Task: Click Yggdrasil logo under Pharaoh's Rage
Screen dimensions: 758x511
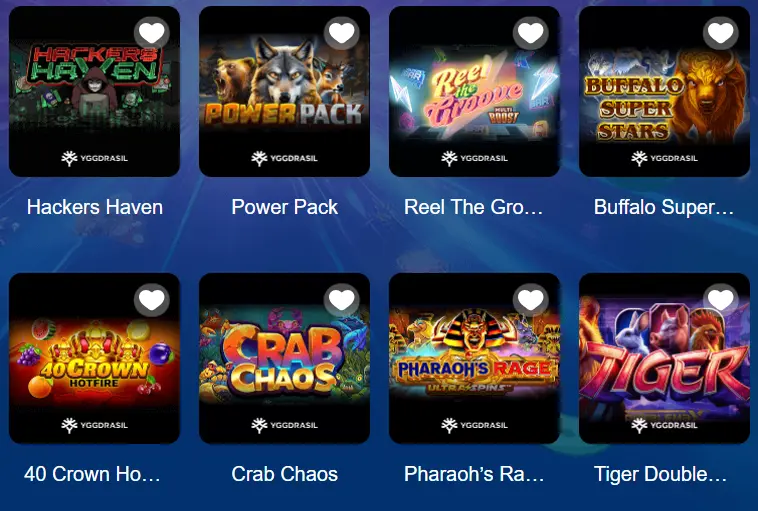Action: pos(474,425)
